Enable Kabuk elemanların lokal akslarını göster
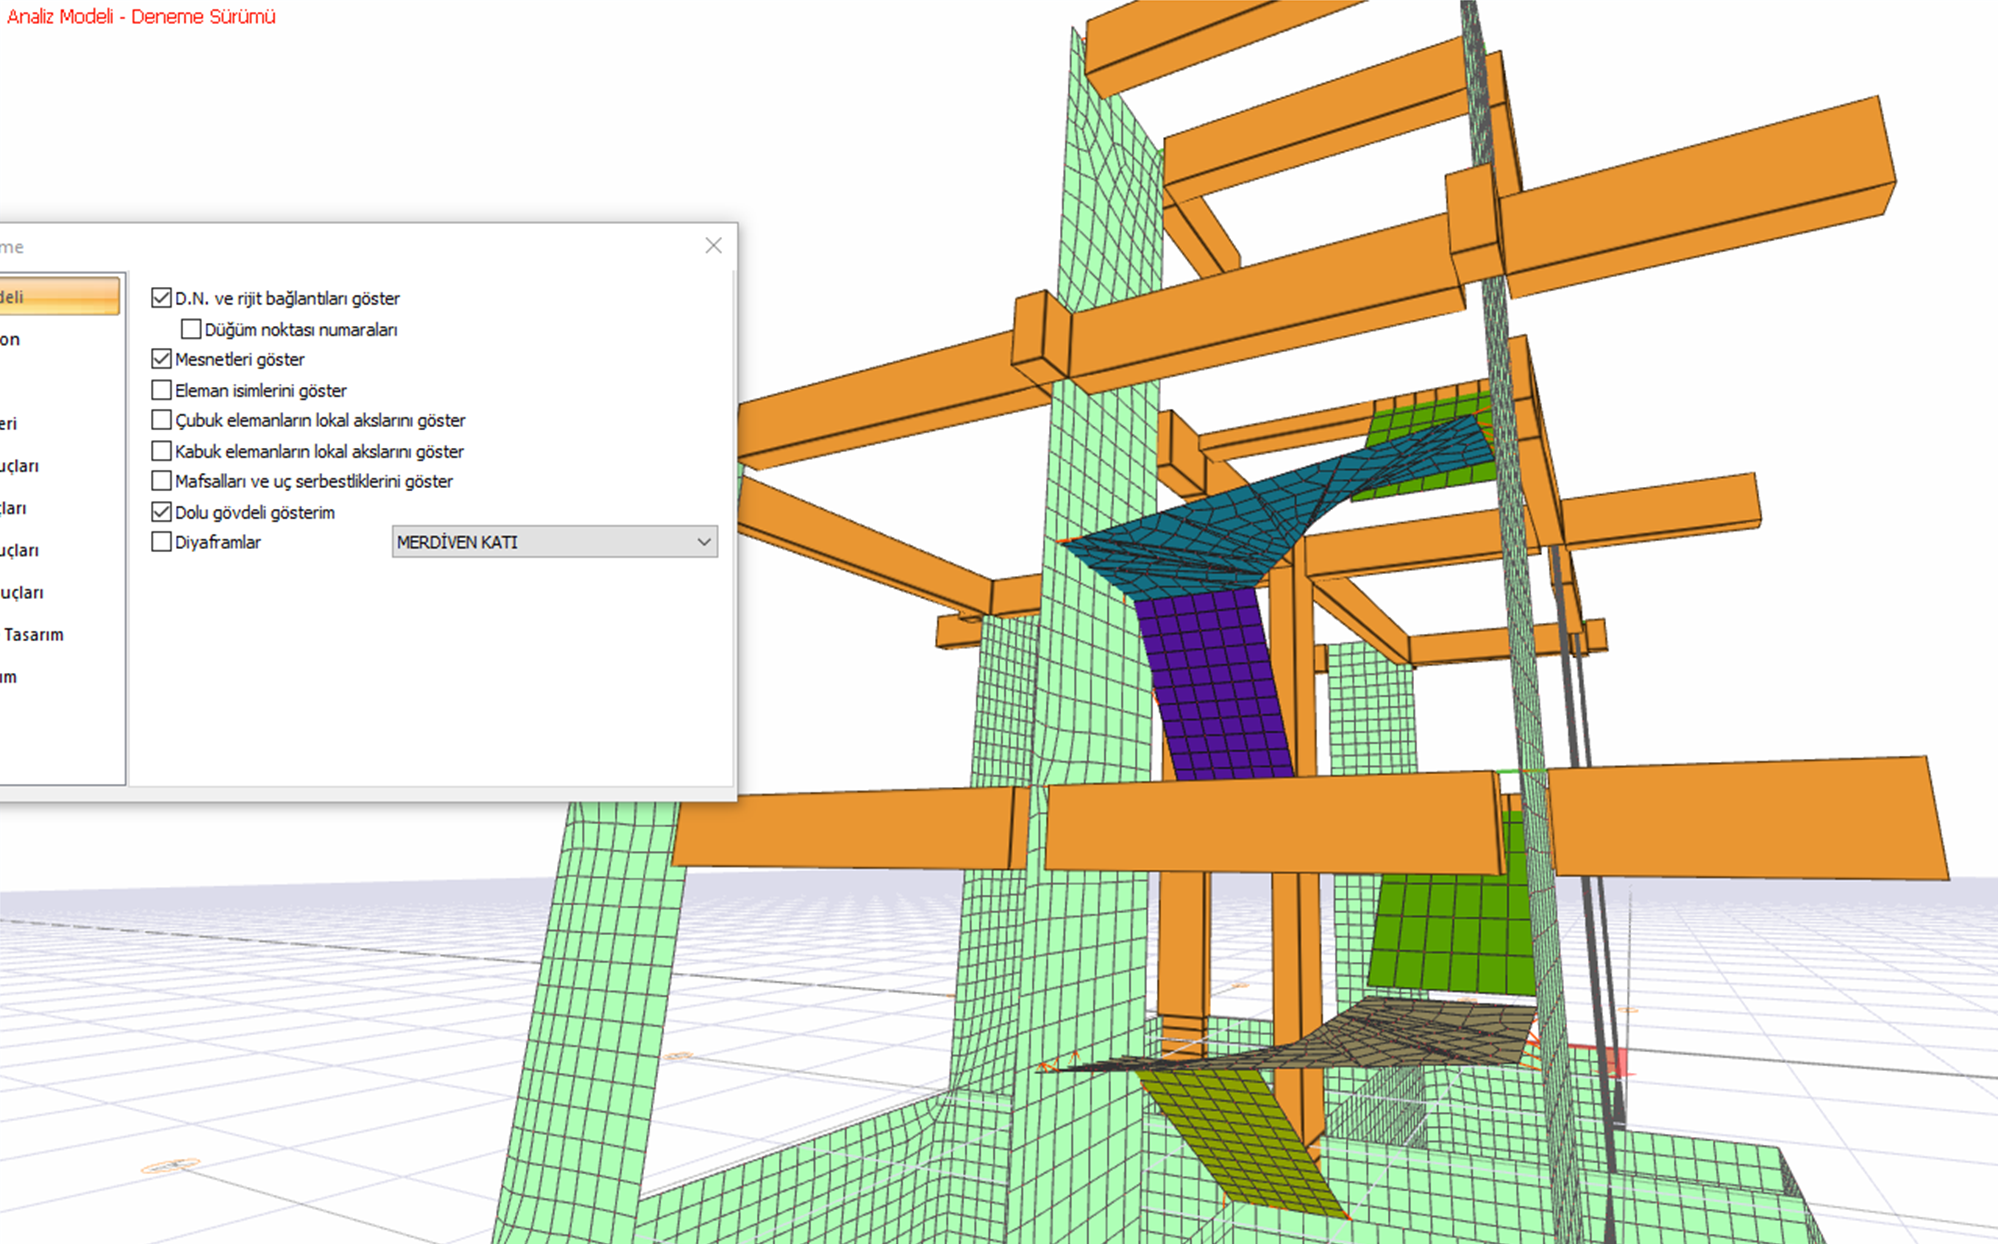 tap(161, 451)
